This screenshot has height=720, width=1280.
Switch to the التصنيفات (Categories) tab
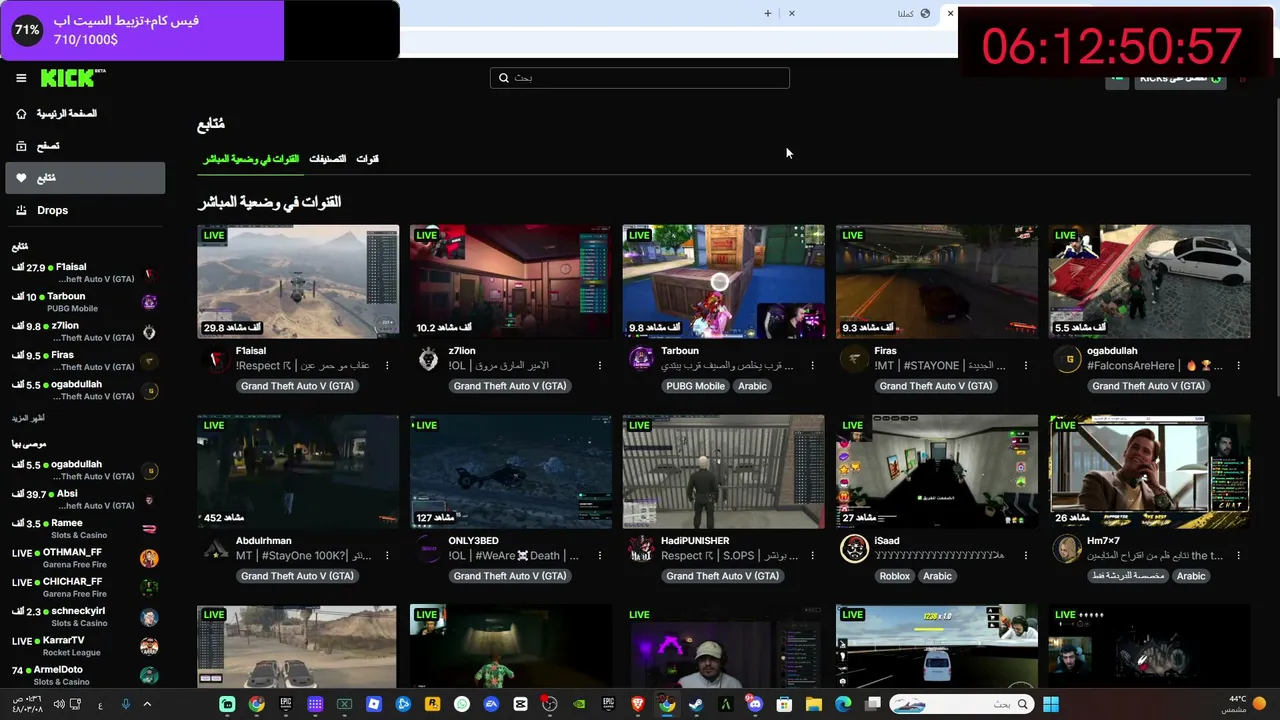tap(327, 159)
